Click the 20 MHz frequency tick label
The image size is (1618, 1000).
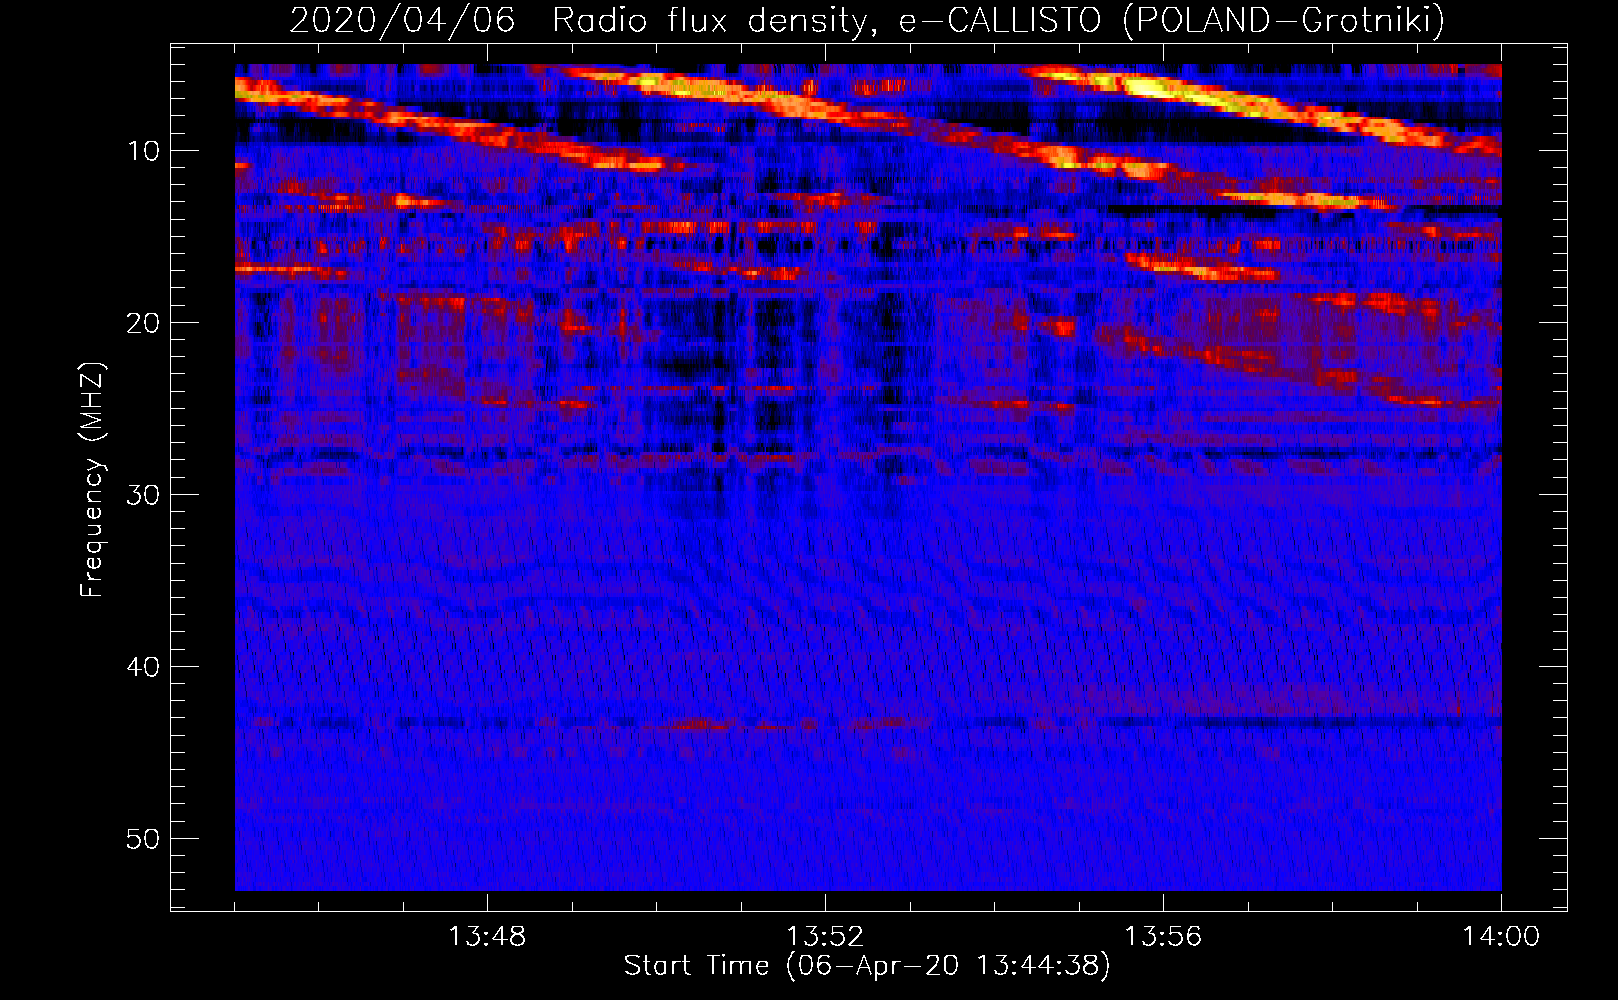144,323
